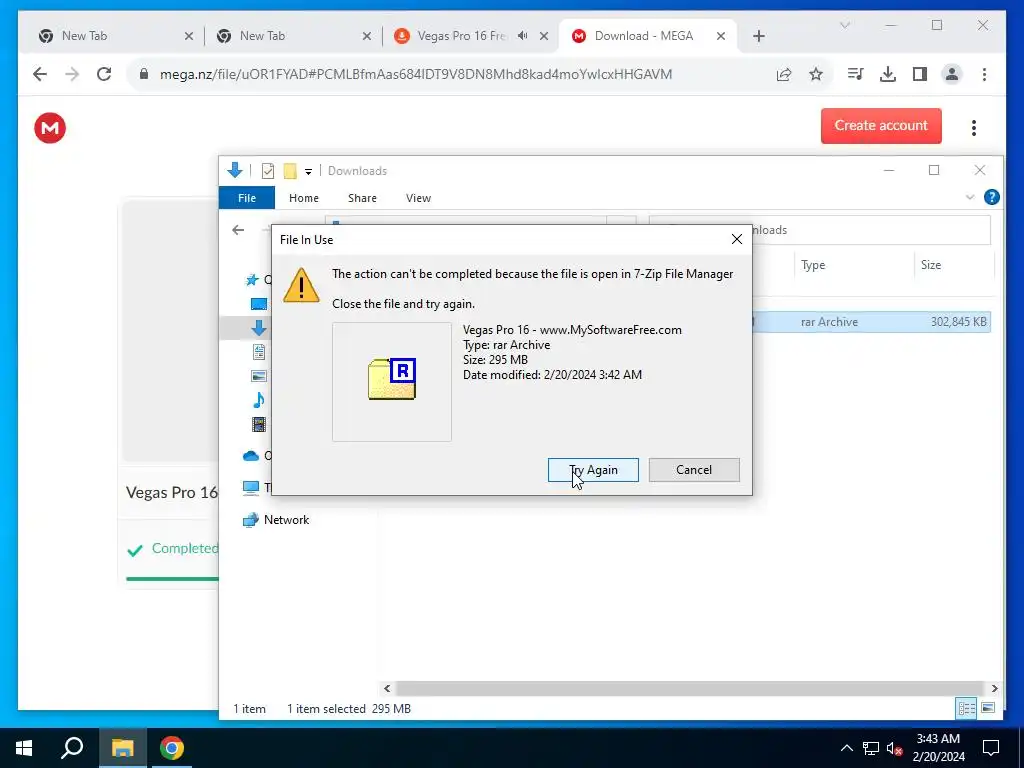Open the File tab in Explorer
1024x768 pixels.
tap(247, 198)
